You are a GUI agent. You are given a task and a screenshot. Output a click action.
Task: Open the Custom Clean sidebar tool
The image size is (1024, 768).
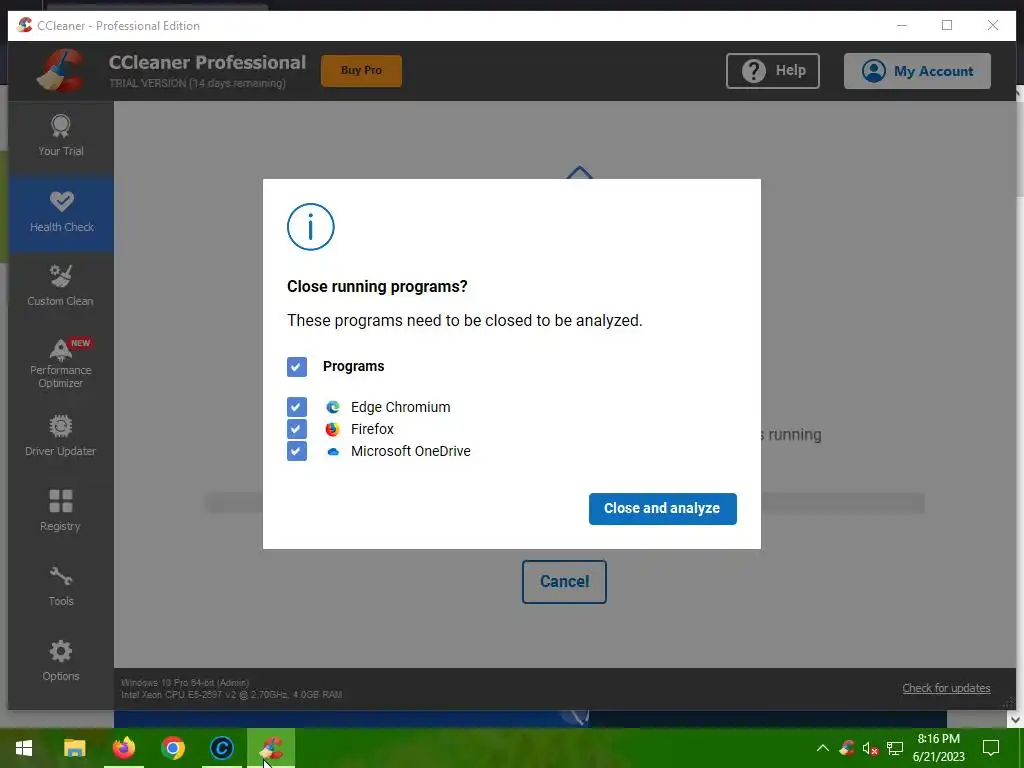click(61, 286)
